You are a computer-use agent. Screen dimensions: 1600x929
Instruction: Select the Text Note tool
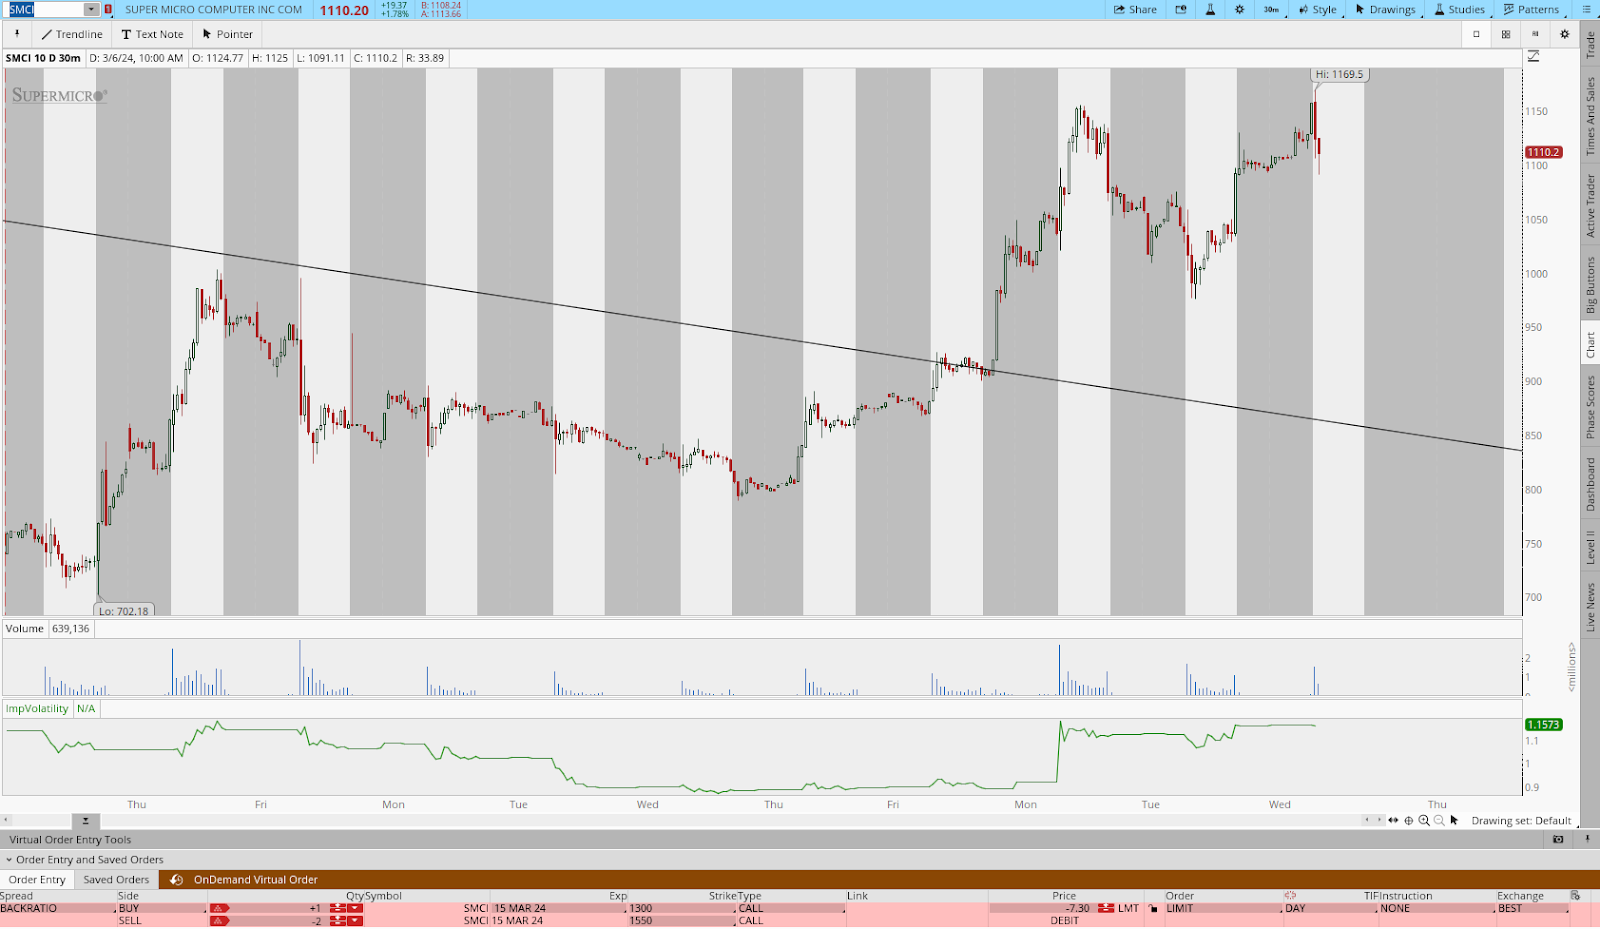tap(152, 34)
